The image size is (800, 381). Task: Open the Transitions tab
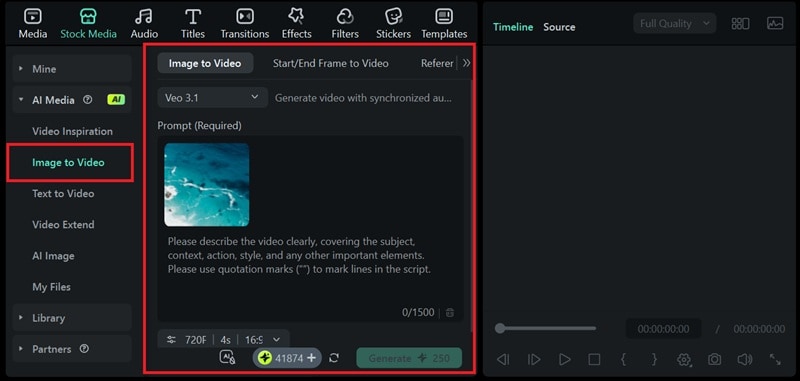pos(244,23)
